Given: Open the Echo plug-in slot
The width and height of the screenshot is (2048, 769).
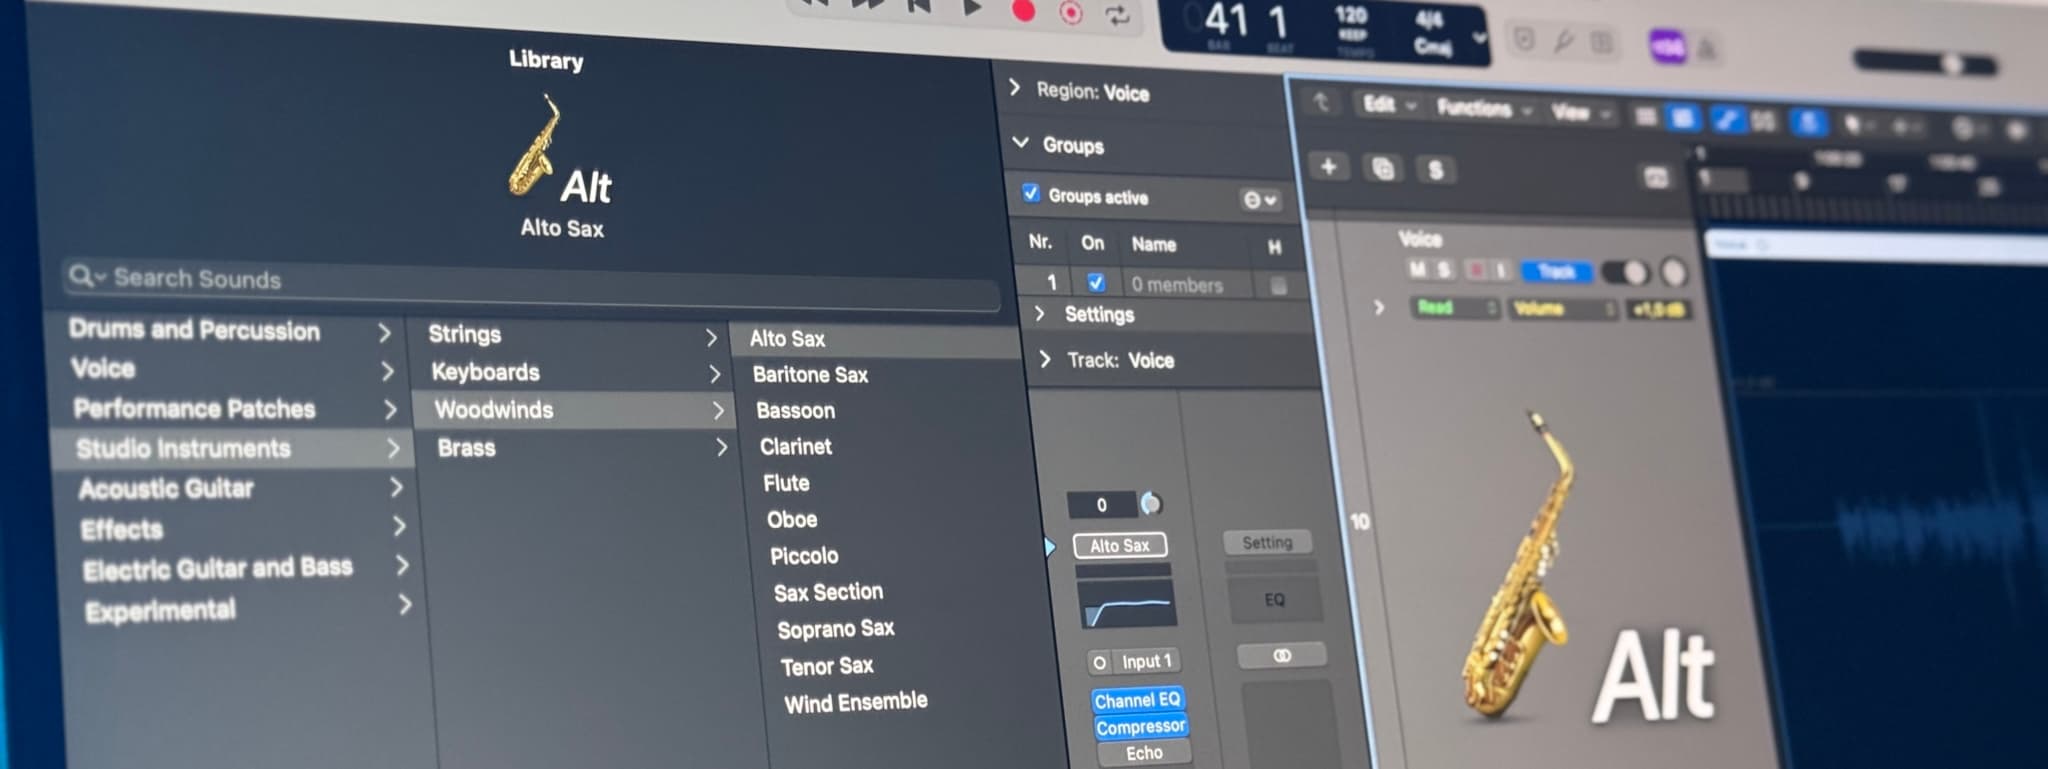Looking at the screenshot, I should tap(1144, 753).
